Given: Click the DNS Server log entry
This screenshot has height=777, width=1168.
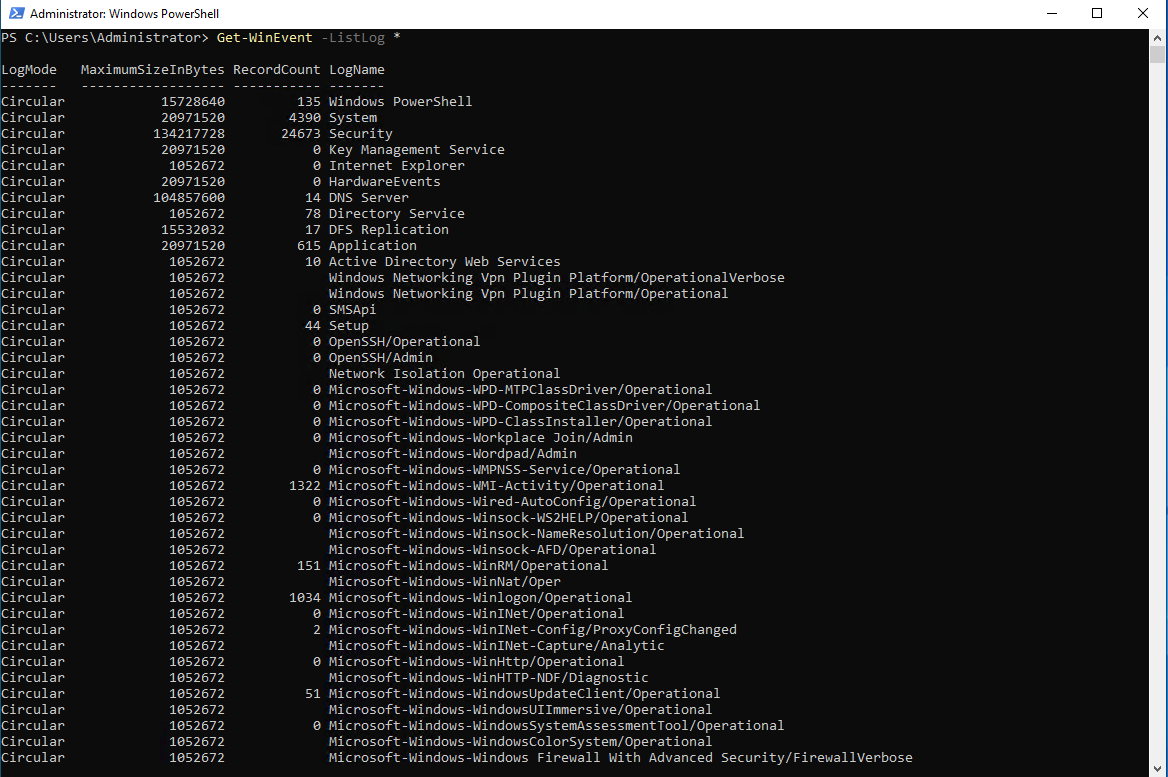Looking at the screenshot, I should click(368, 198).
